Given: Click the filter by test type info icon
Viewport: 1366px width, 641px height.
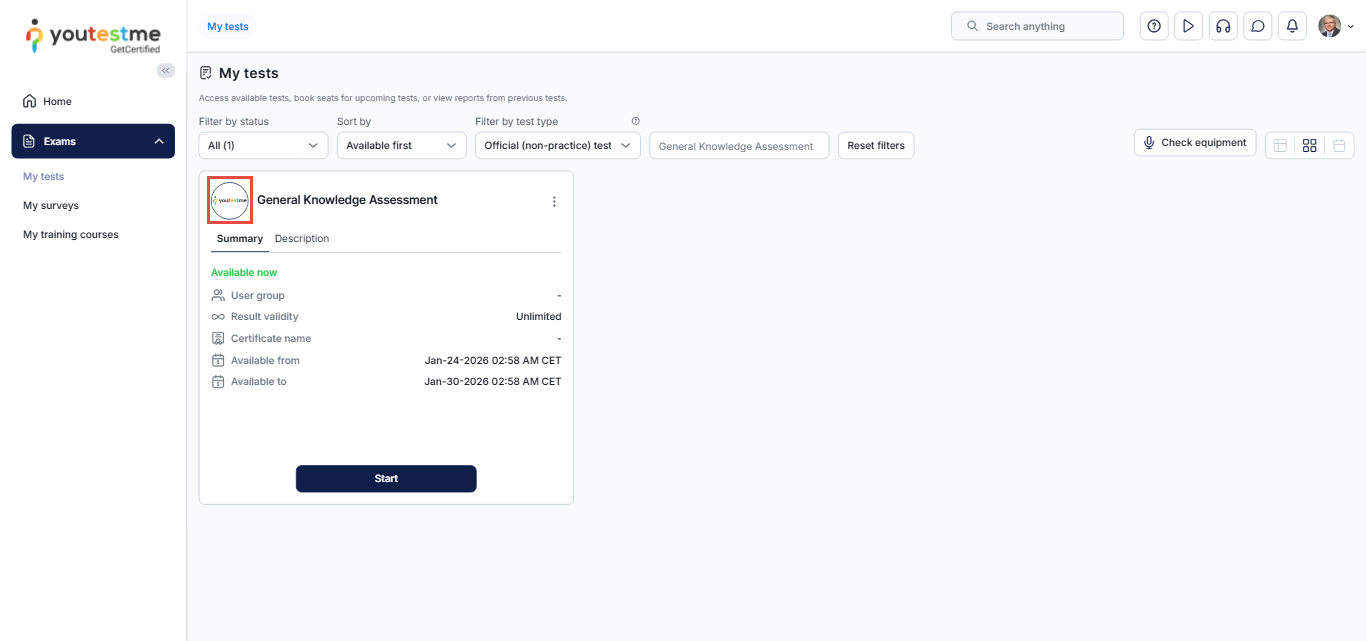Looking at the screenshot, I should point(635,121).
